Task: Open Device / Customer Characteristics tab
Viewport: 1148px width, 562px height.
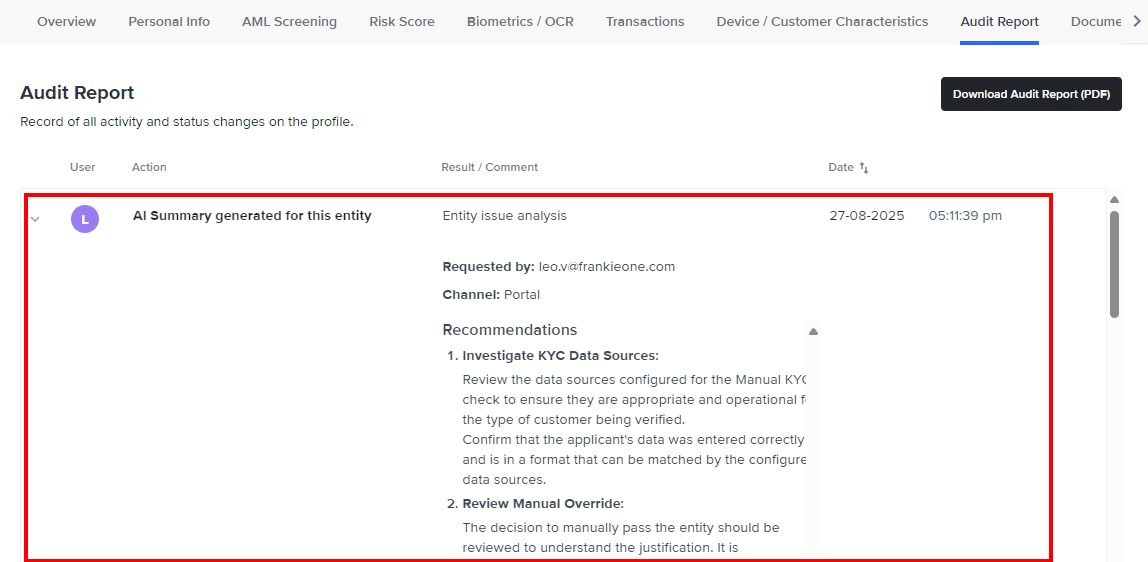Action: 822,21
